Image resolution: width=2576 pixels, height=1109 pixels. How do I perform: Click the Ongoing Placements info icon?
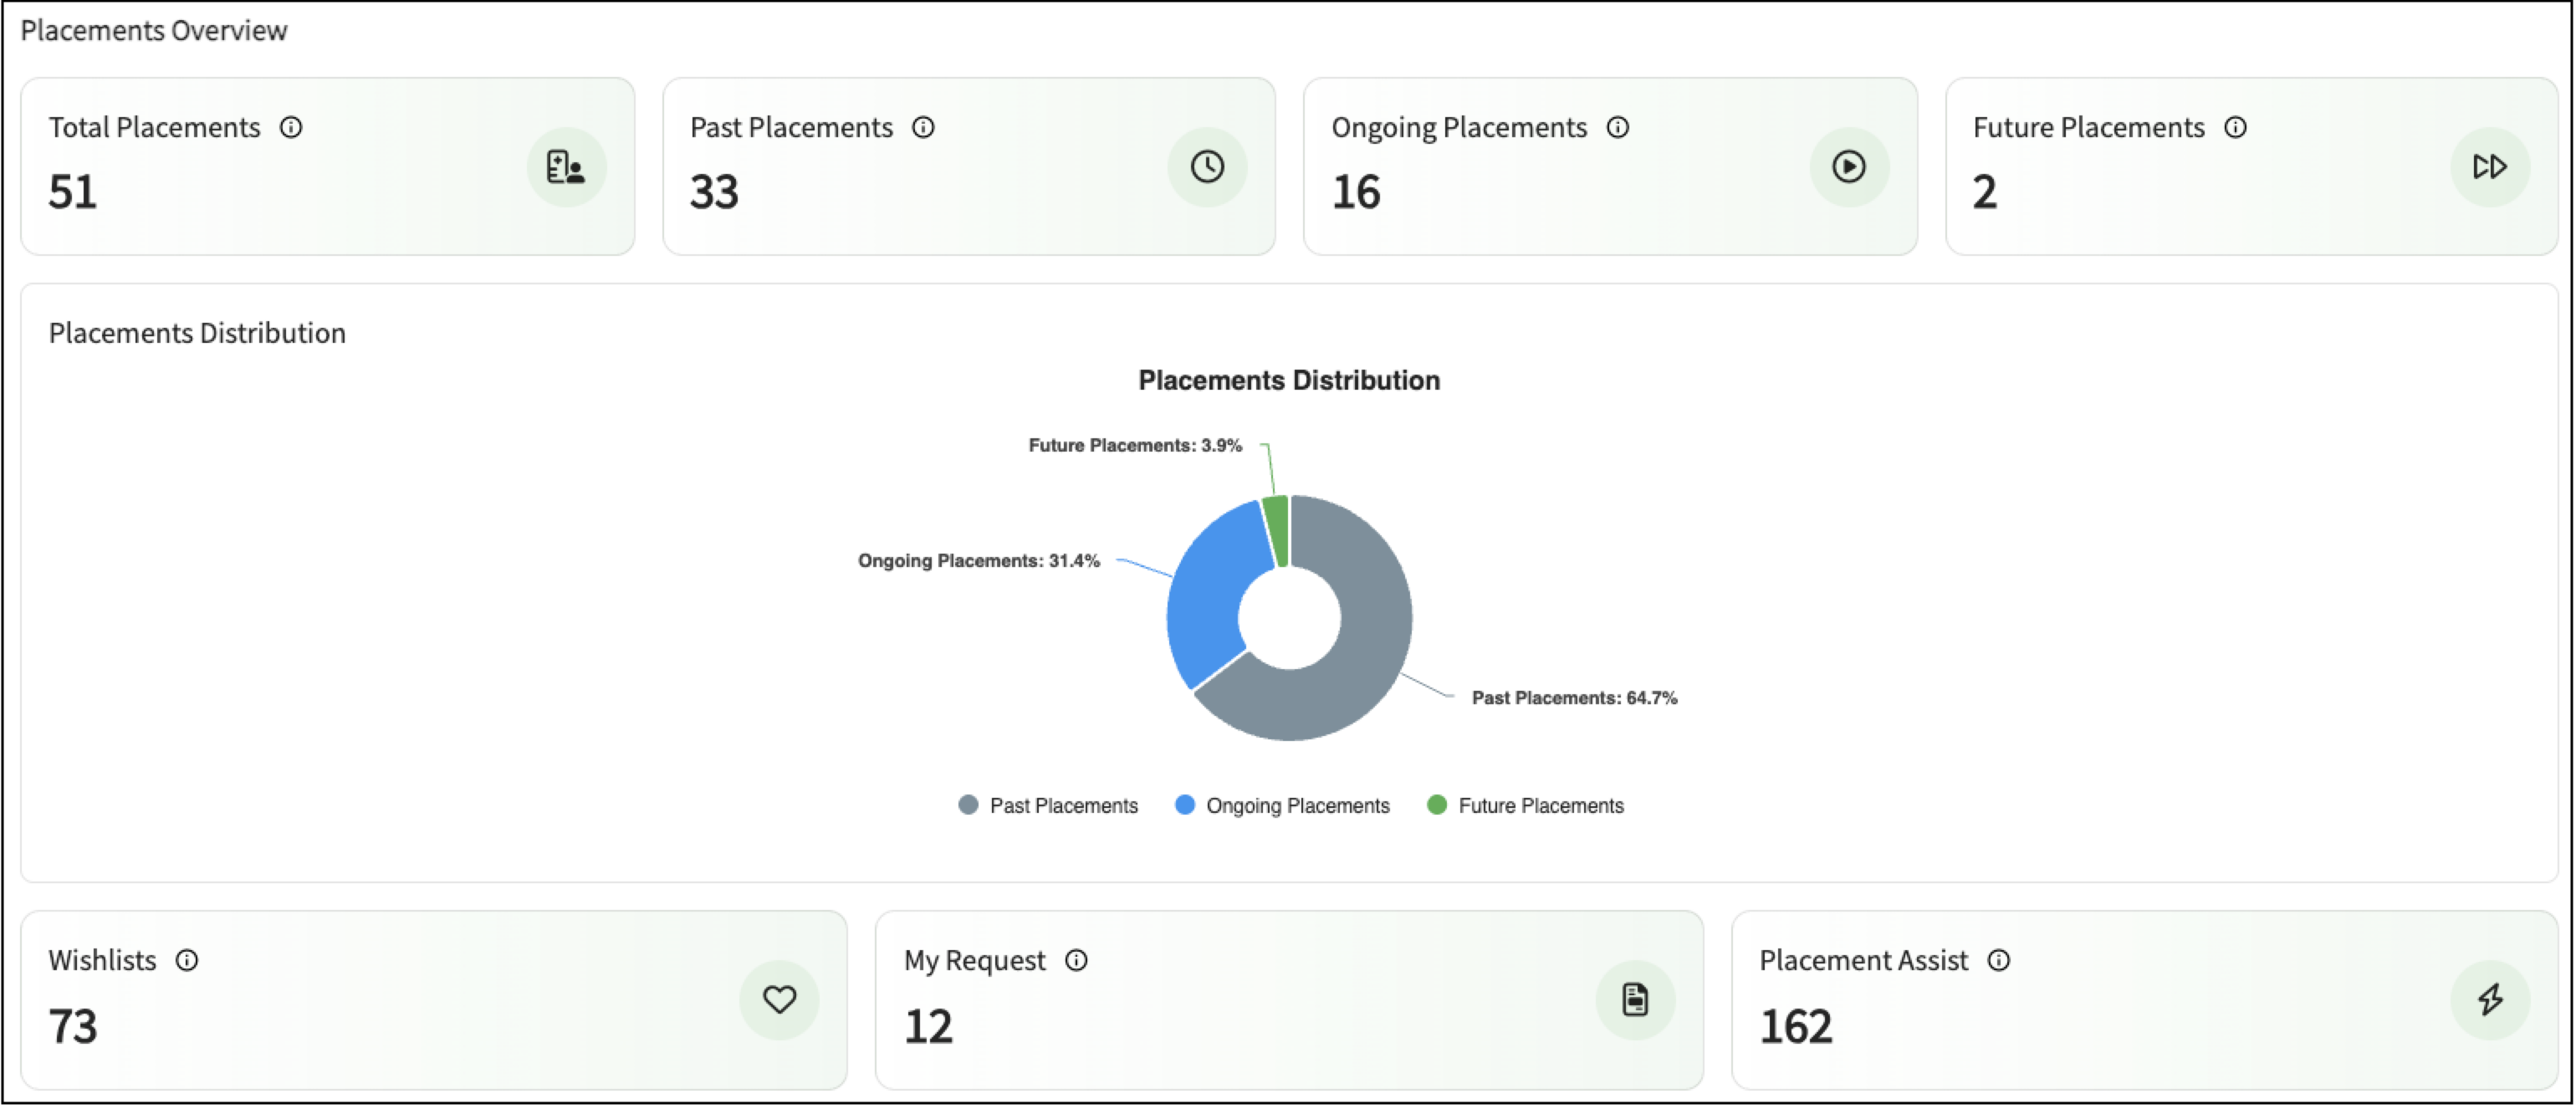click(1618, 128)
